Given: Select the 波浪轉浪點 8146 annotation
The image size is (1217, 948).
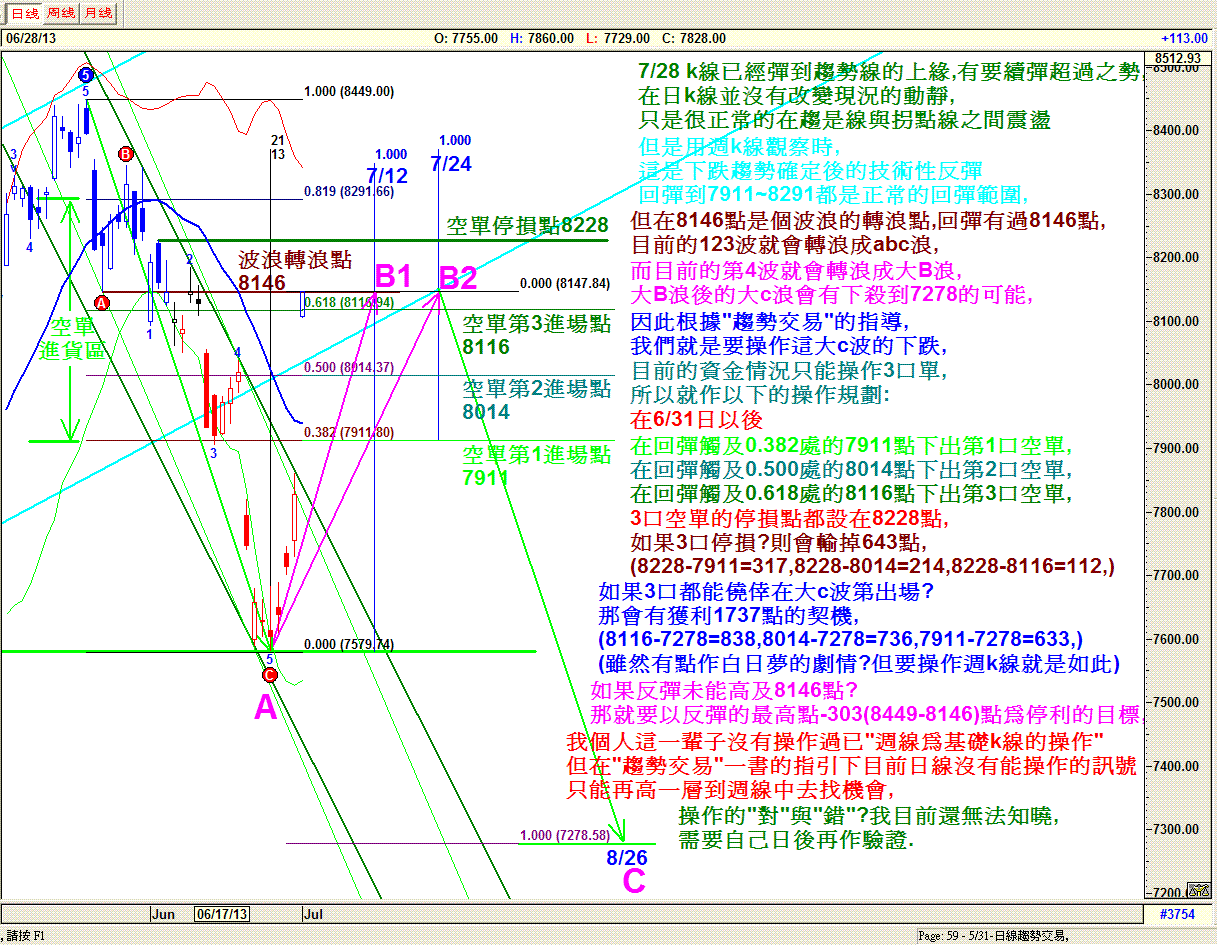Looking at the screenshot, I should pyautogui.click(x=295, y=272).
